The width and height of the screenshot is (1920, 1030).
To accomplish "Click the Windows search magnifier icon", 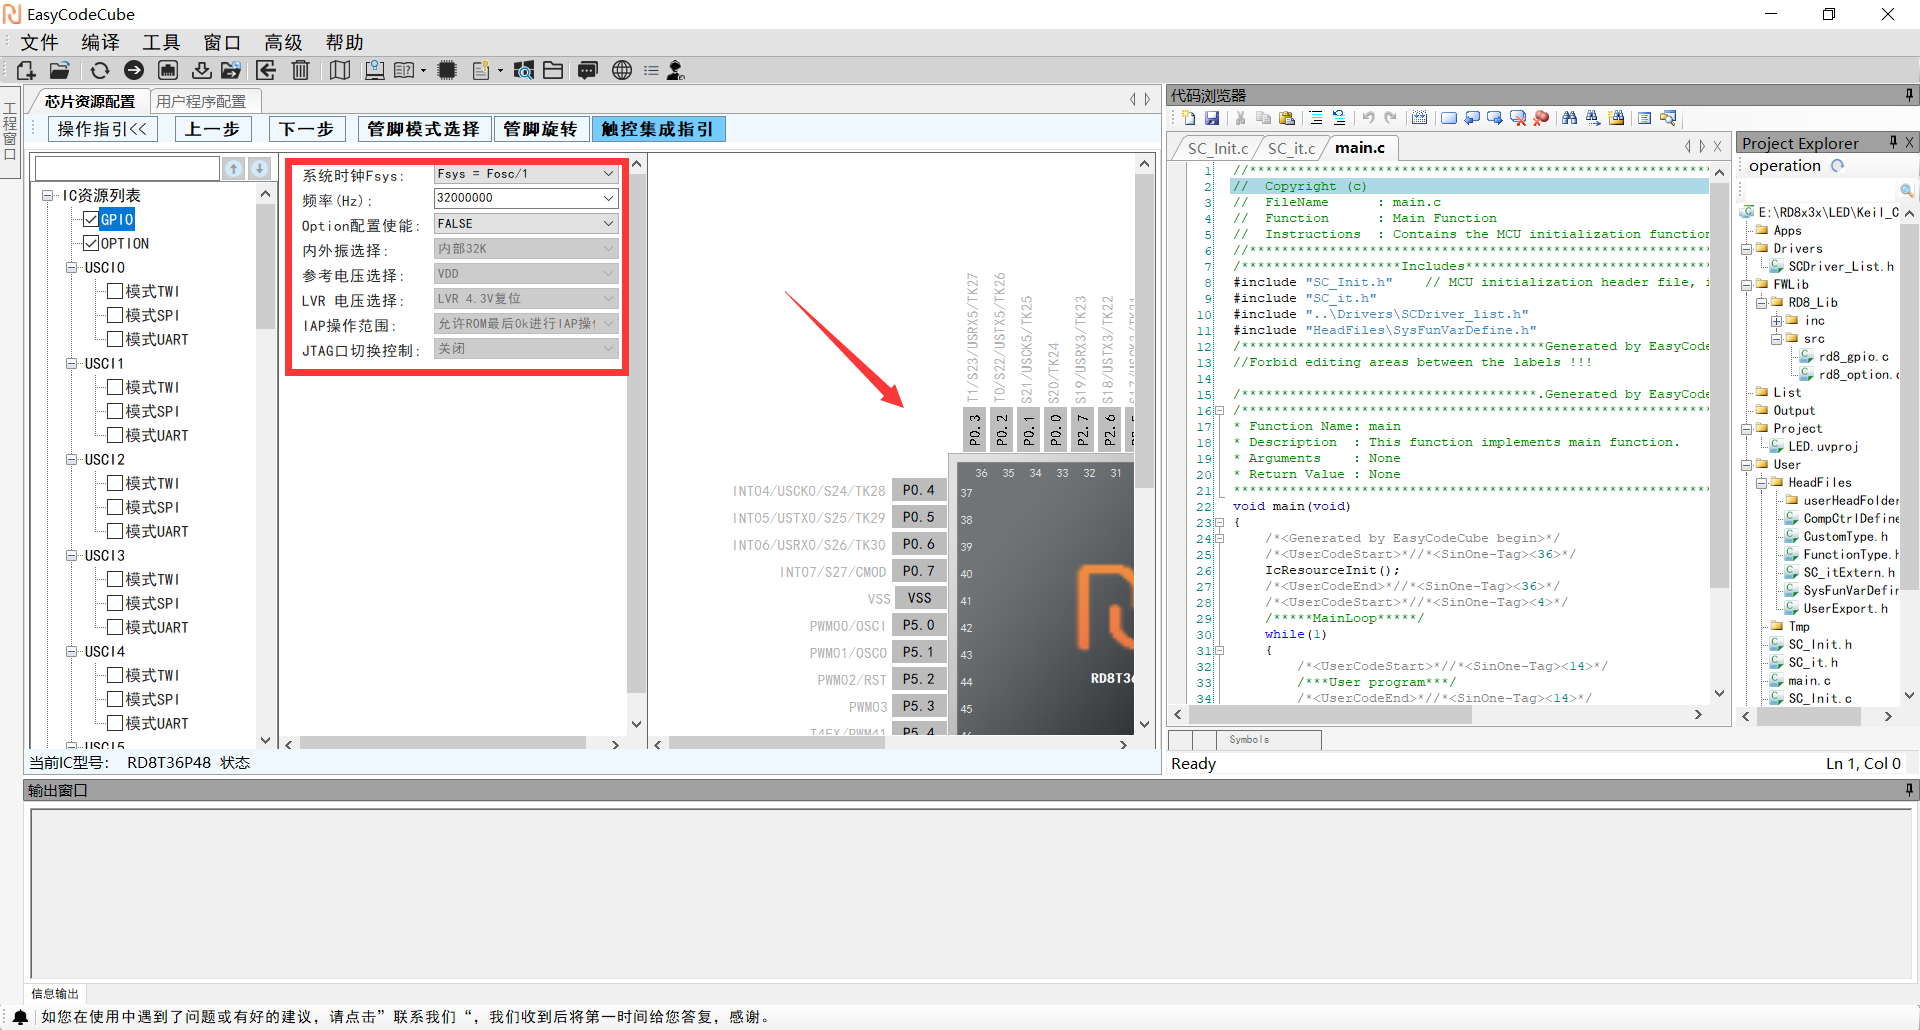I will (523, 70).
